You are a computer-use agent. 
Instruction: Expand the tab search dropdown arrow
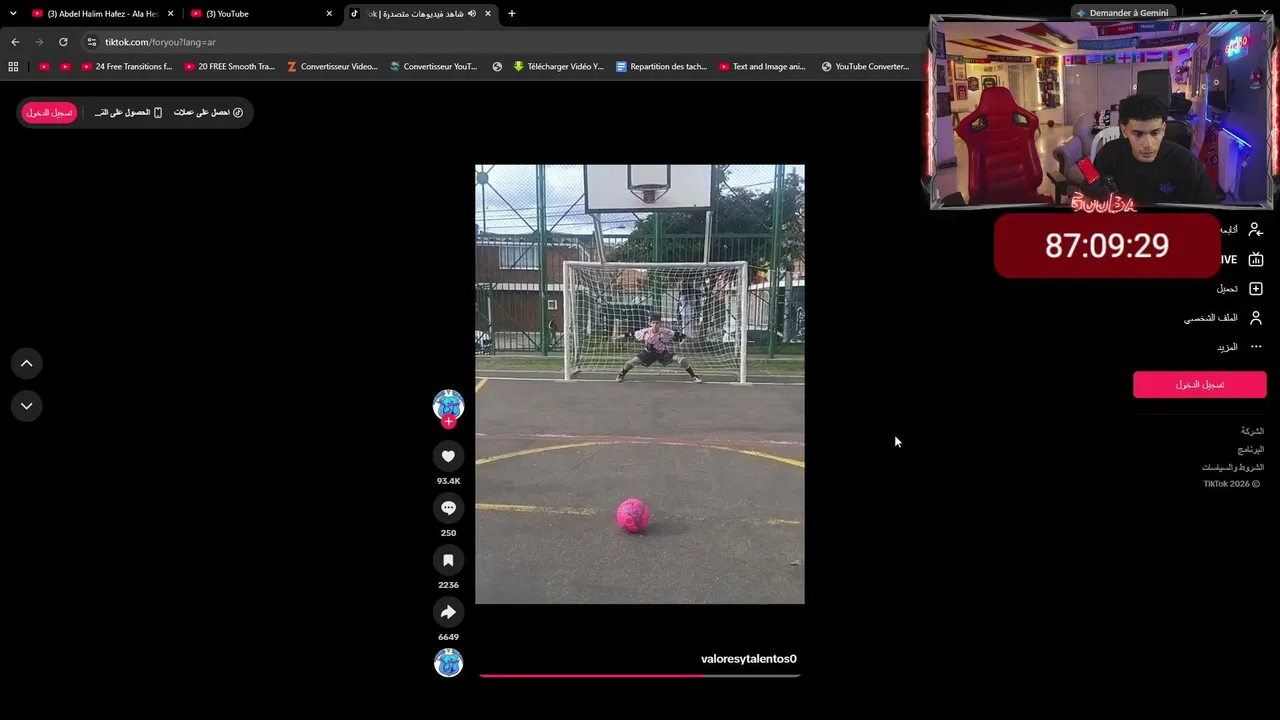click(x=13, y=14)
